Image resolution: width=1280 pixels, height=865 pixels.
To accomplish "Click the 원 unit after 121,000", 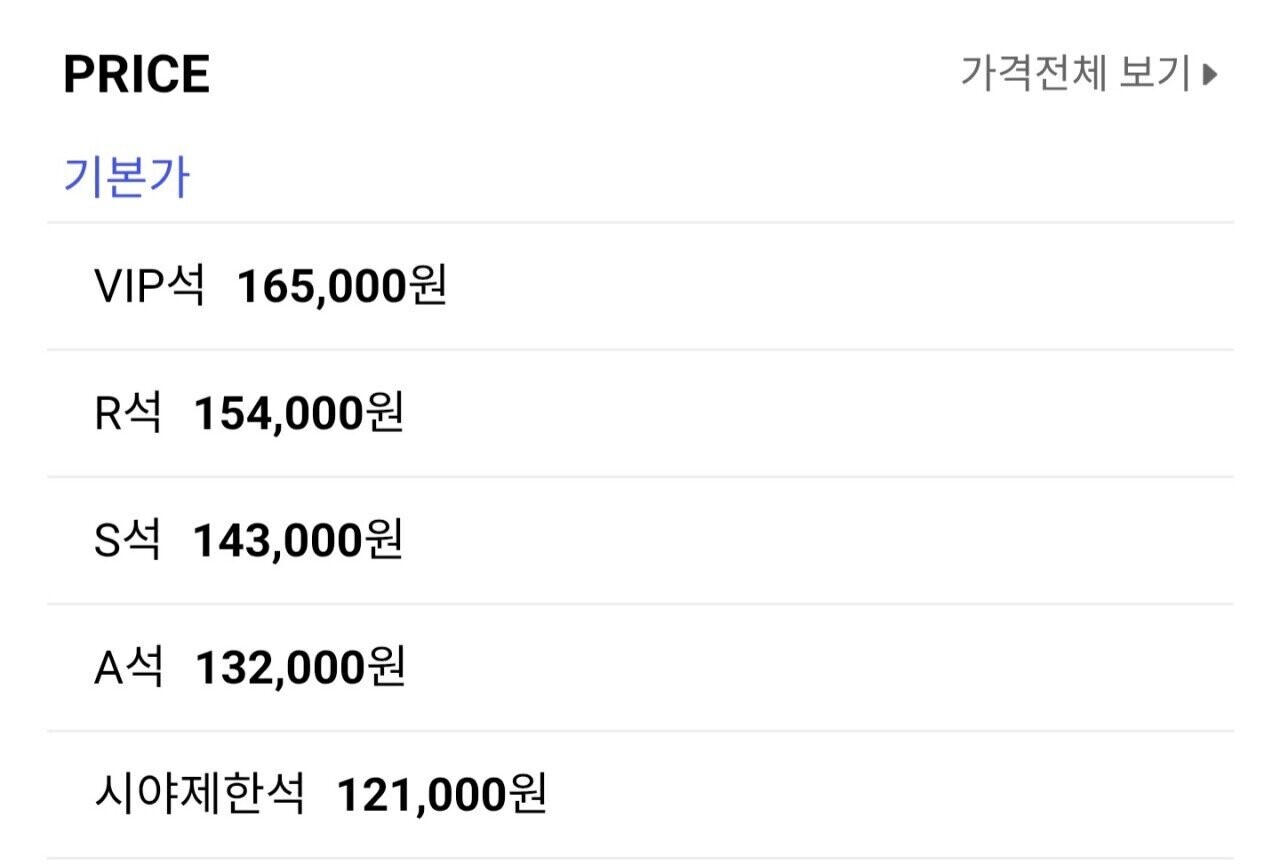I will [x=525, y=795].
